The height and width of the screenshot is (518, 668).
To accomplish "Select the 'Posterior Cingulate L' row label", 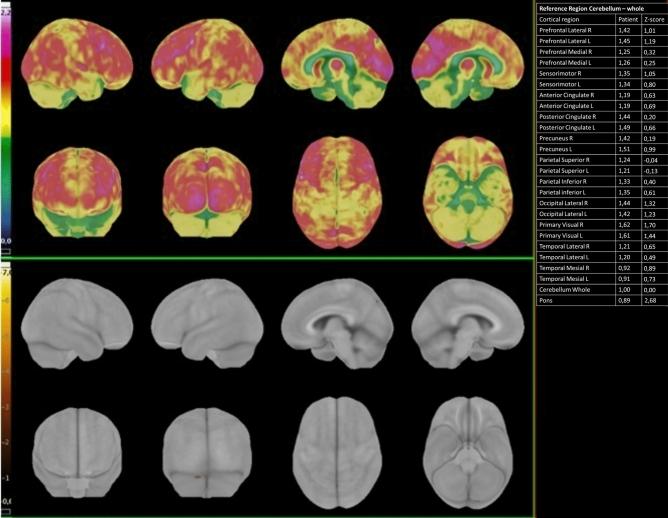I will pos(567,127).
